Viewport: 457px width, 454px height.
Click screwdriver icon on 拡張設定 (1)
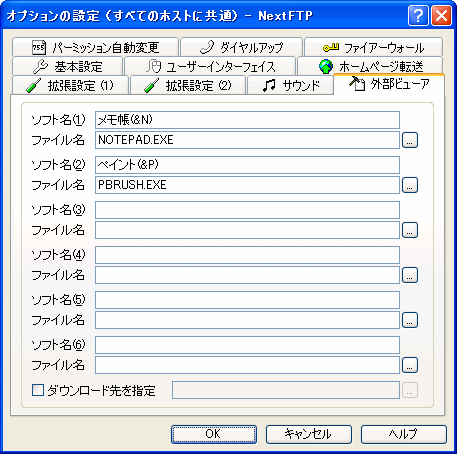[33, 86]
